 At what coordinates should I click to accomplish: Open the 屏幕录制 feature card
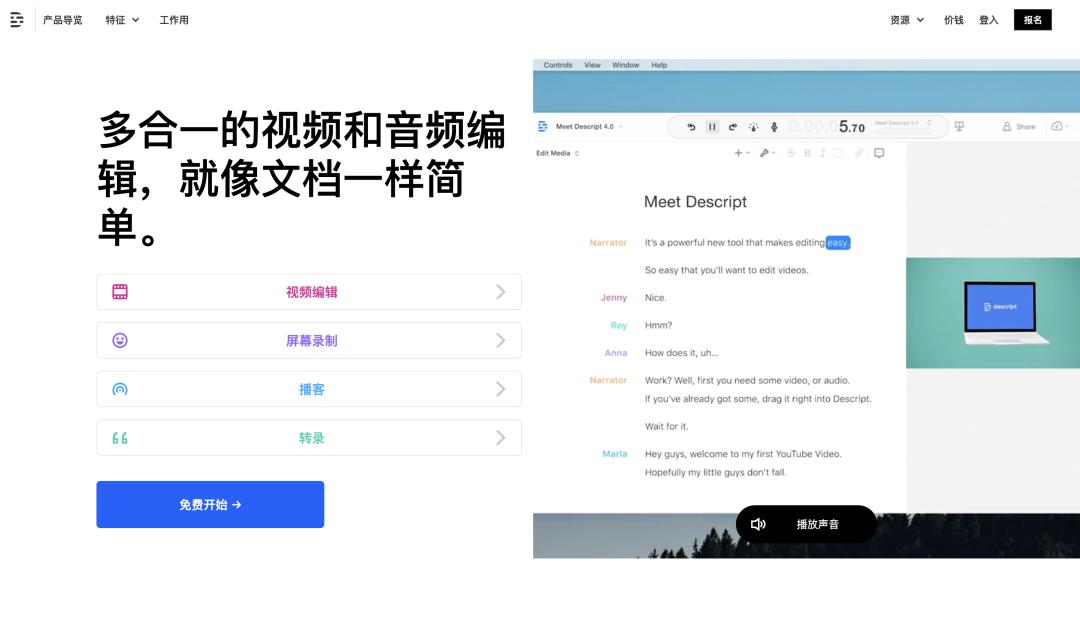pos(309,340)
